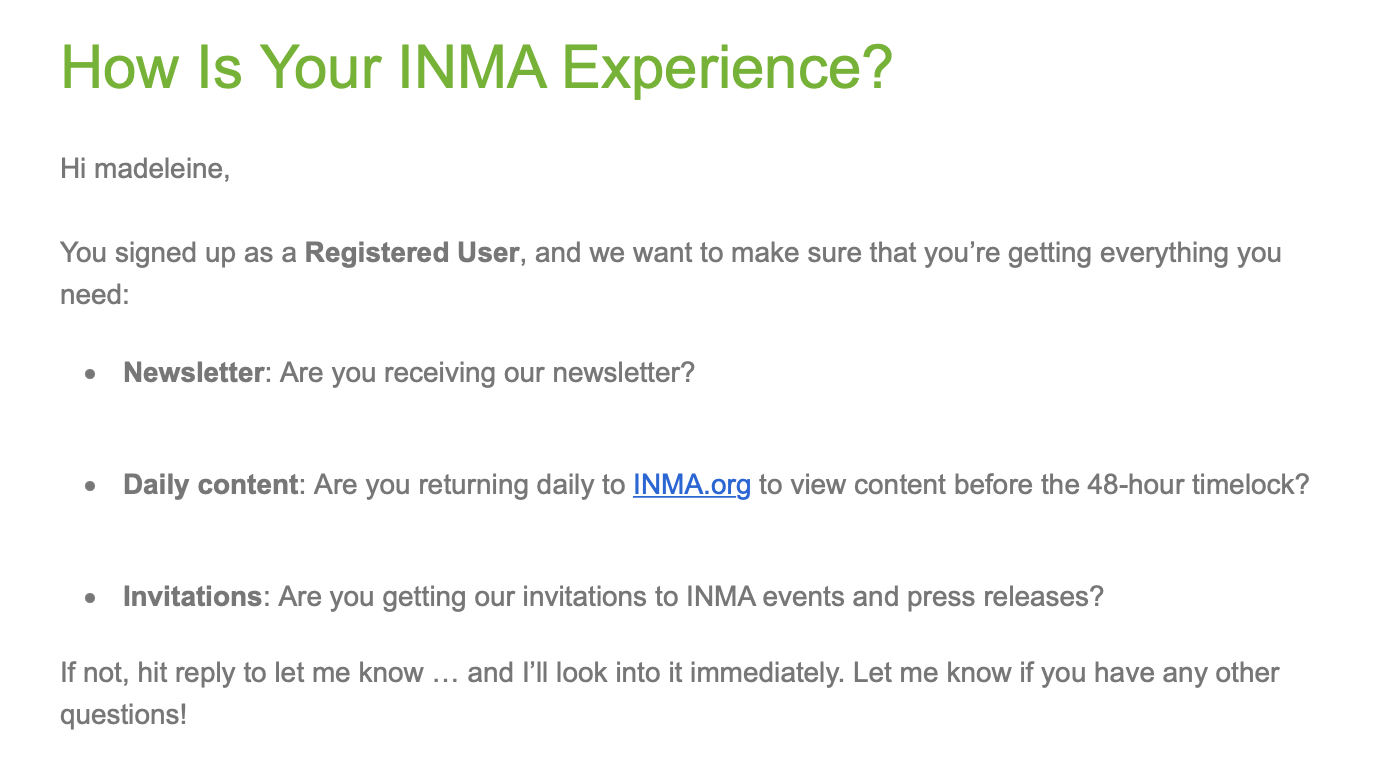
Task: Click the bold 'Newsletter' label
Action: [193, 373]
